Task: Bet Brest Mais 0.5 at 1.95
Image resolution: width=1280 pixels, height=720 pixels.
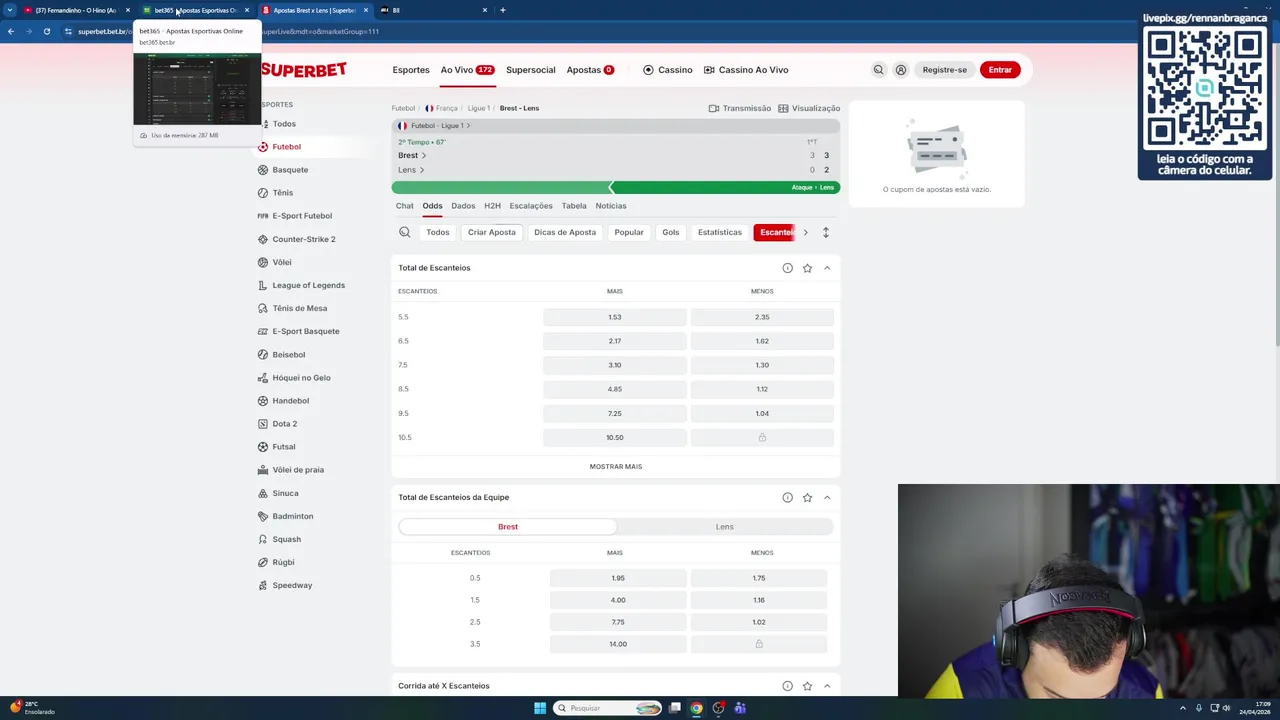Action: tap(618, 578)
